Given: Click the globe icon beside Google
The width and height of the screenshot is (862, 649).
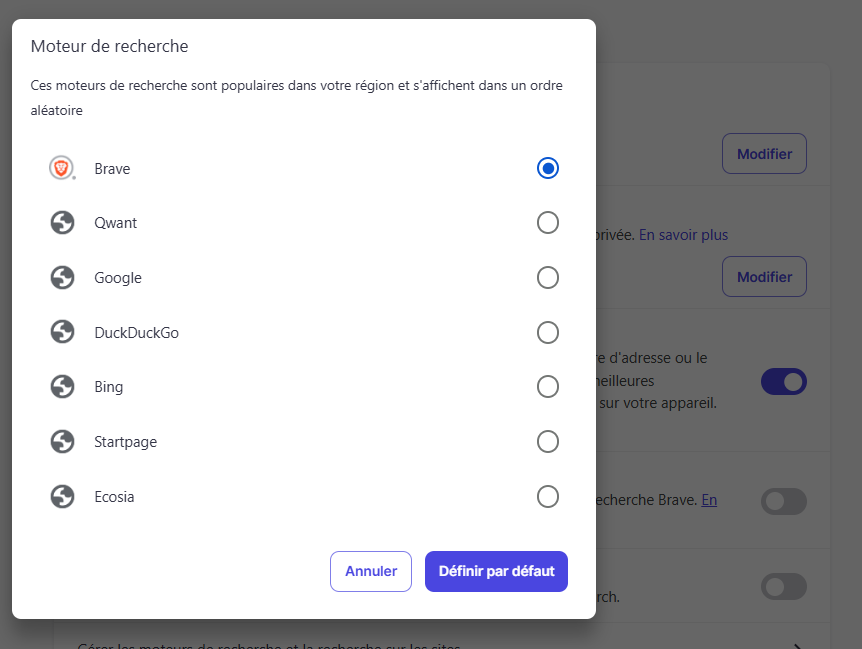Looking at the screenshot, I should click(x=63, y=278).
